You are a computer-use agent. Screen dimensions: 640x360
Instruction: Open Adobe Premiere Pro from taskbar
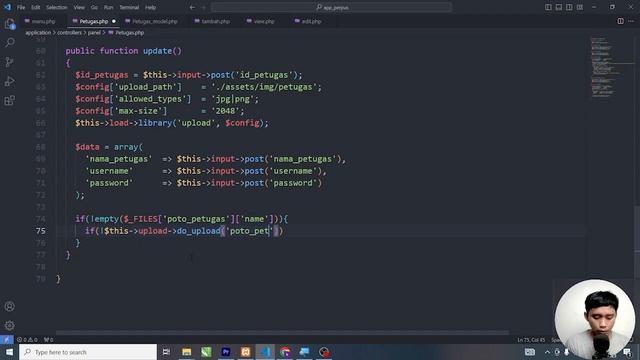[226, 352]
